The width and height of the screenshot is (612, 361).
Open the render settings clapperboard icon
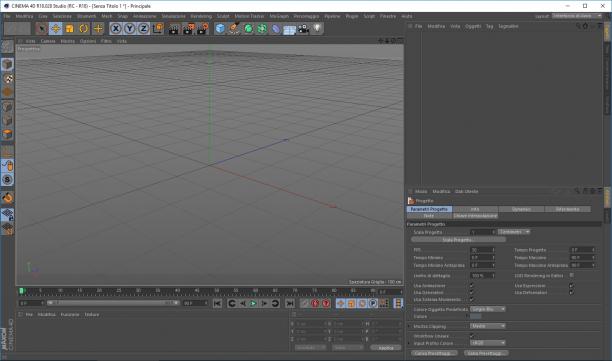click(203, 28)
